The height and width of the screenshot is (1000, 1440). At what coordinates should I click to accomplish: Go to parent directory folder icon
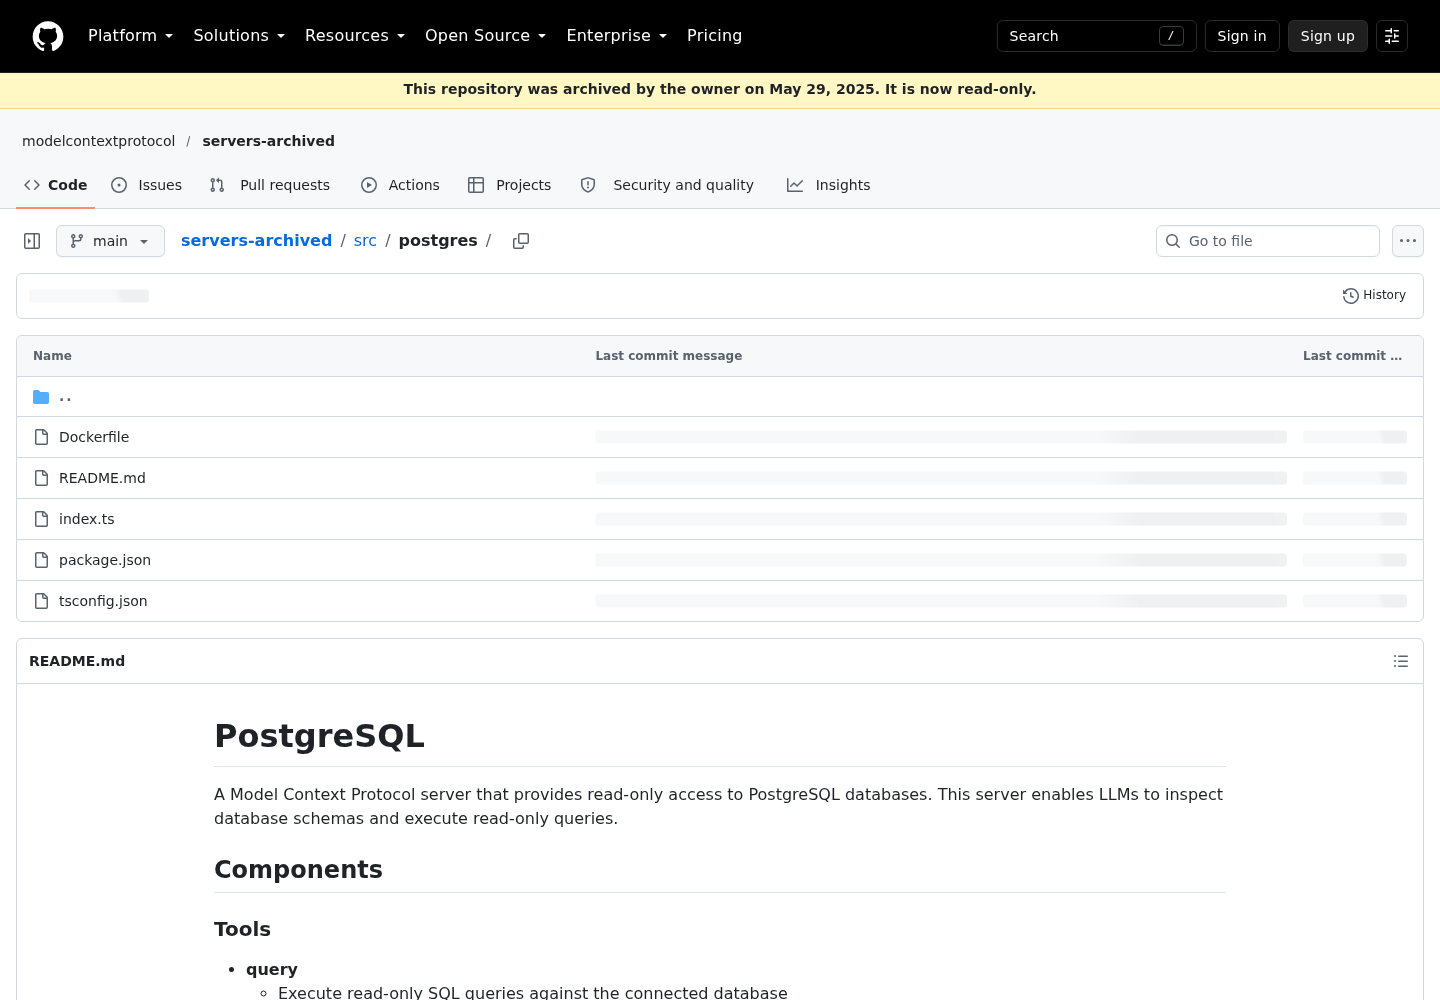pos(41,397)
